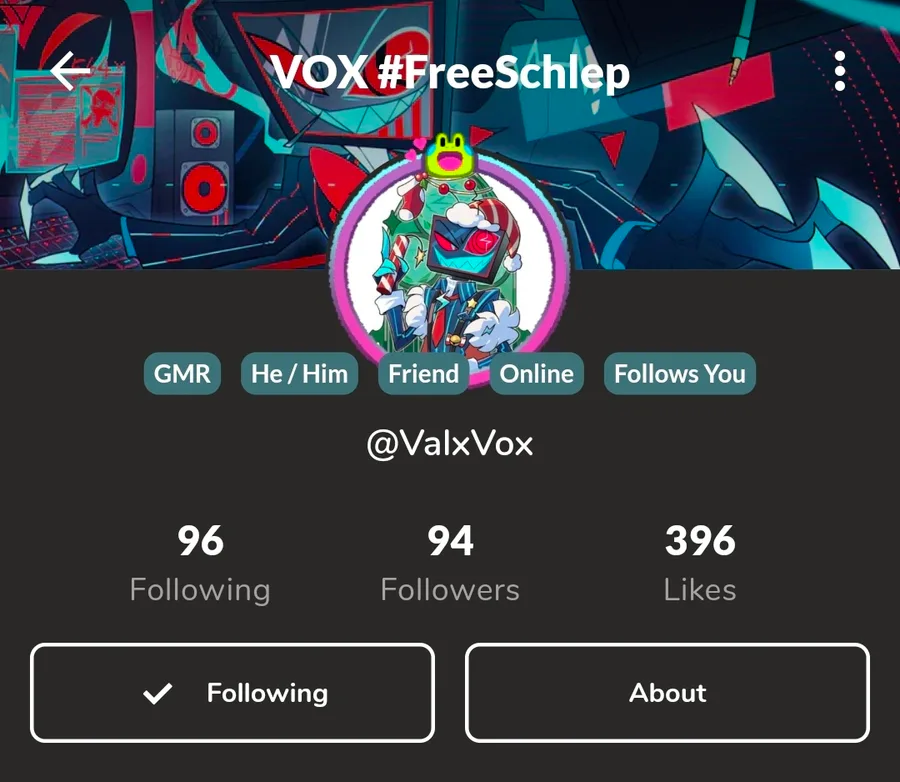Open the About section button
This screenshot has height=782, width=900.
coord(668,693)
